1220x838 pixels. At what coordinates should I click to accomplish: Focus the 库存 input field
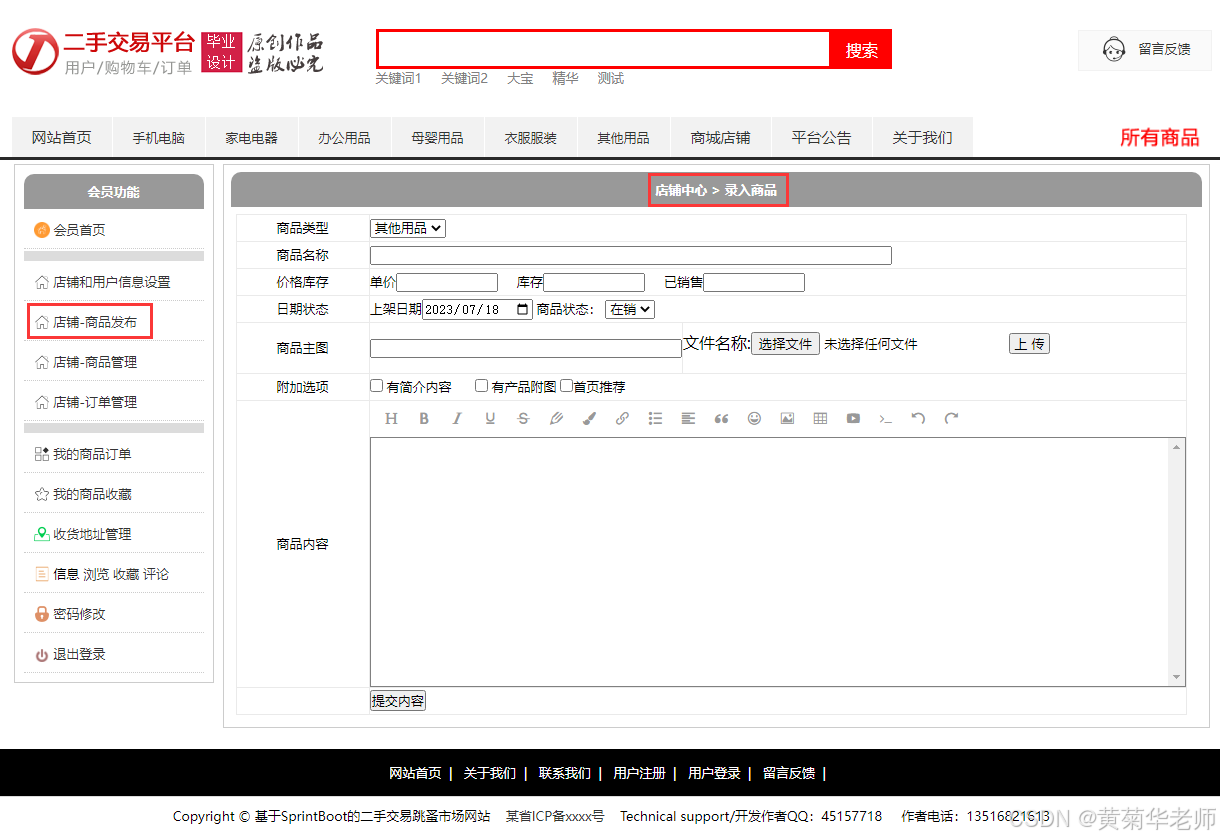click(x=594, y=282)
